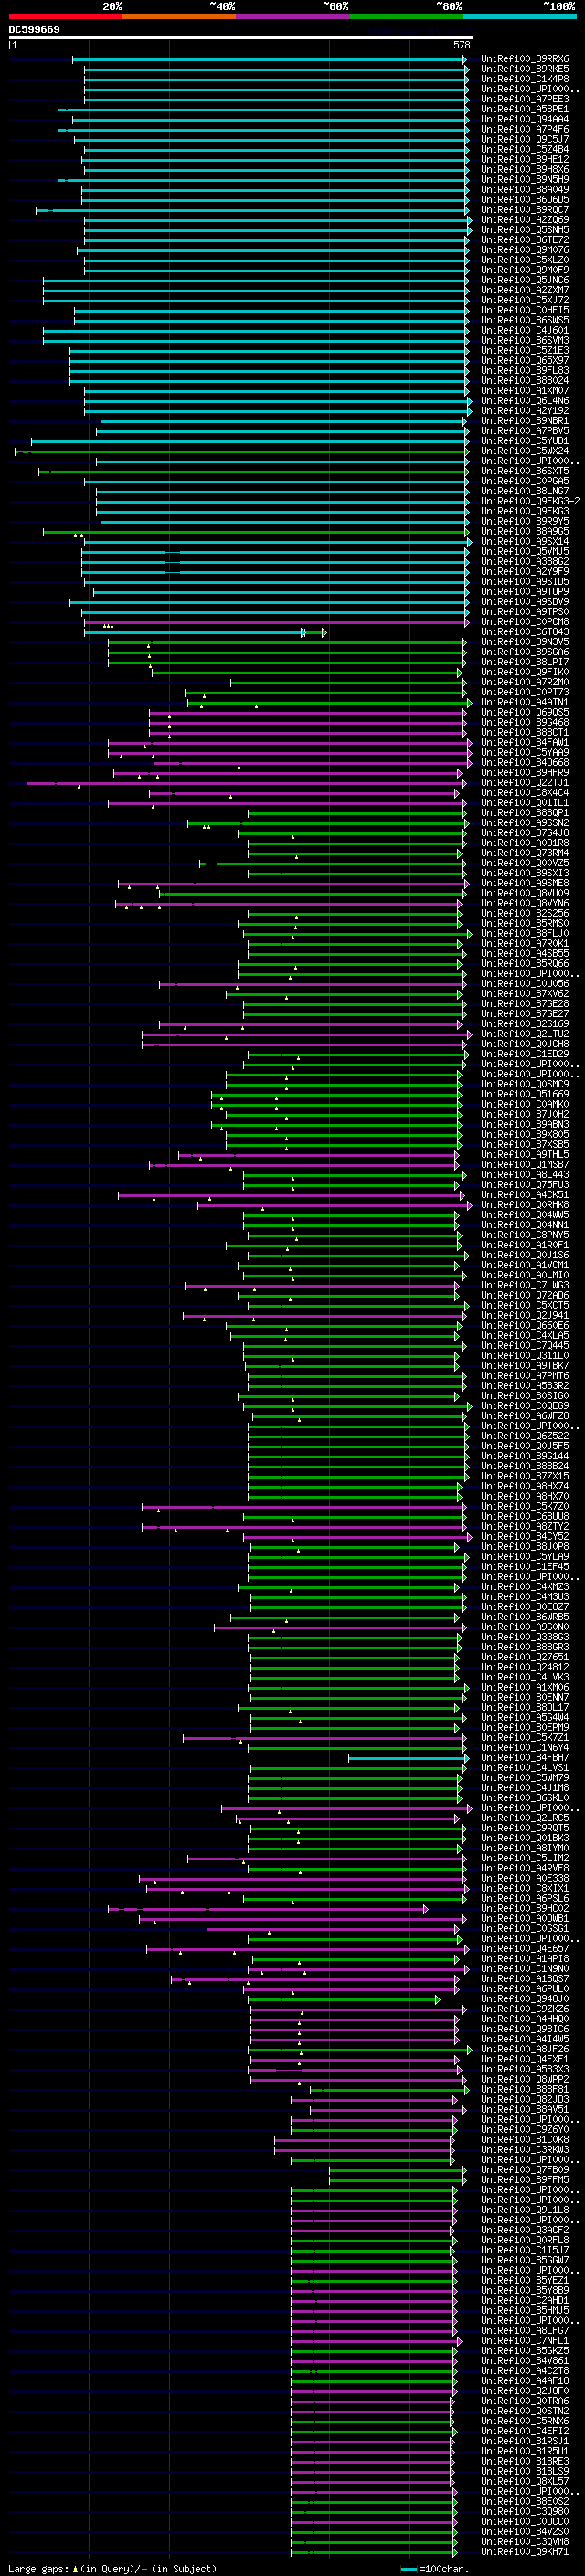Select the UniRef100_Q2LTU2 label
This screenshot has height=2576, width=585.
(524, 1034)
